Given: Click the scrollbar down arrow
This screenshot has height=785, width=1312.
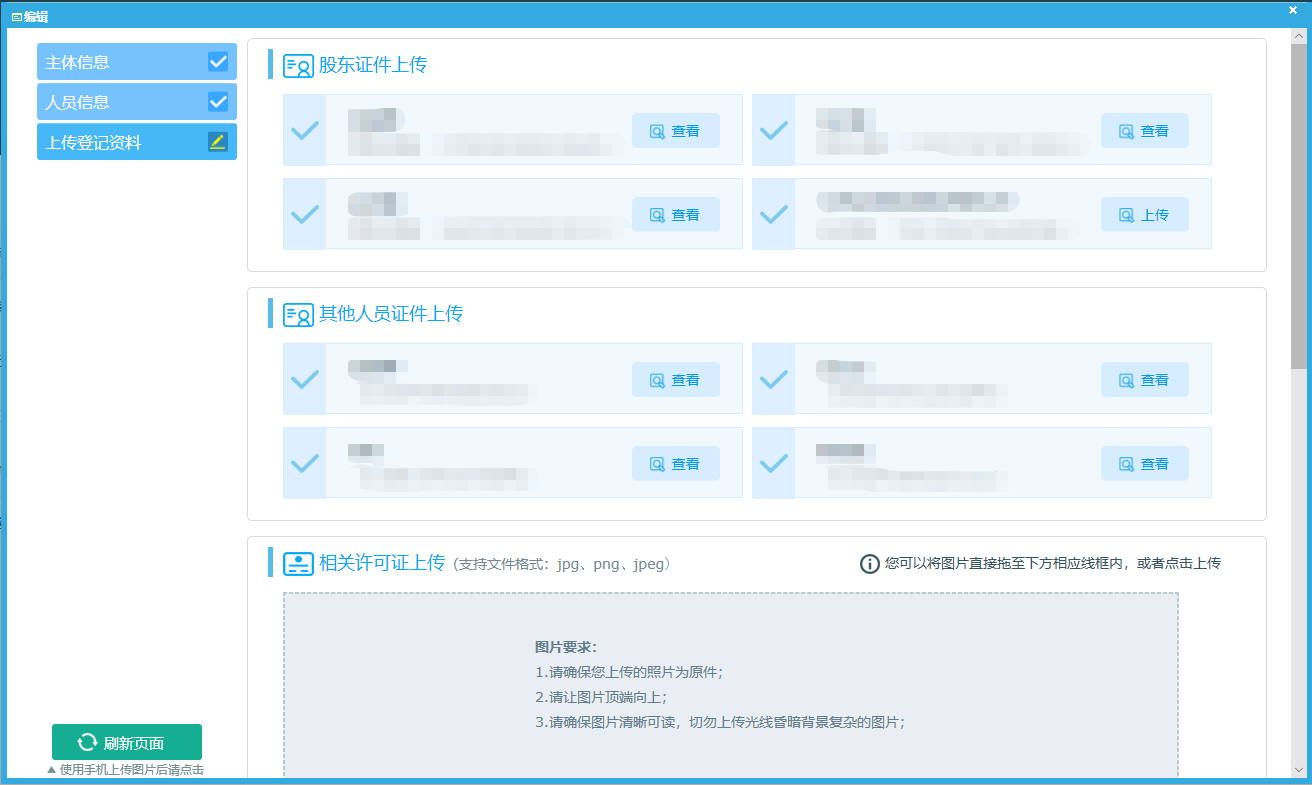Looking at the screenshot, I should (x=1299, y=770).
